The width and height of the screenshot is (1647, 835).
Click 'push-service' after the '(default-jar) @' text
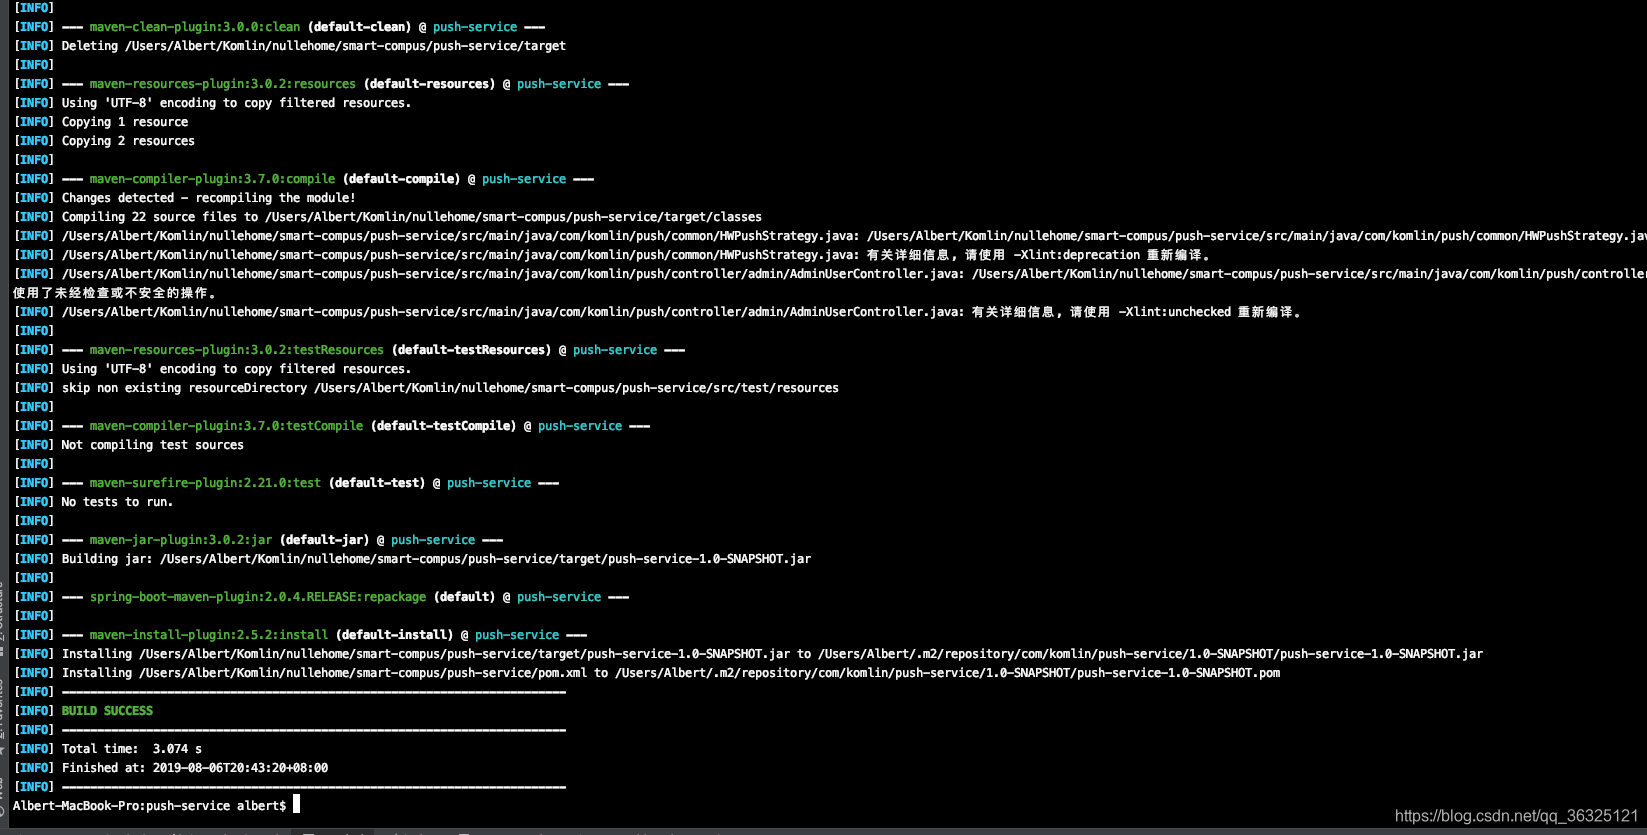[x=433, y=540]
